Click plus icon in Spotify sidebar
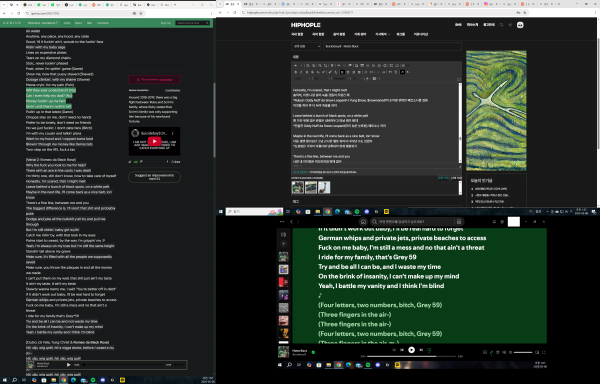The height and width of the screenshot is (384, 600). coord(283,244)
